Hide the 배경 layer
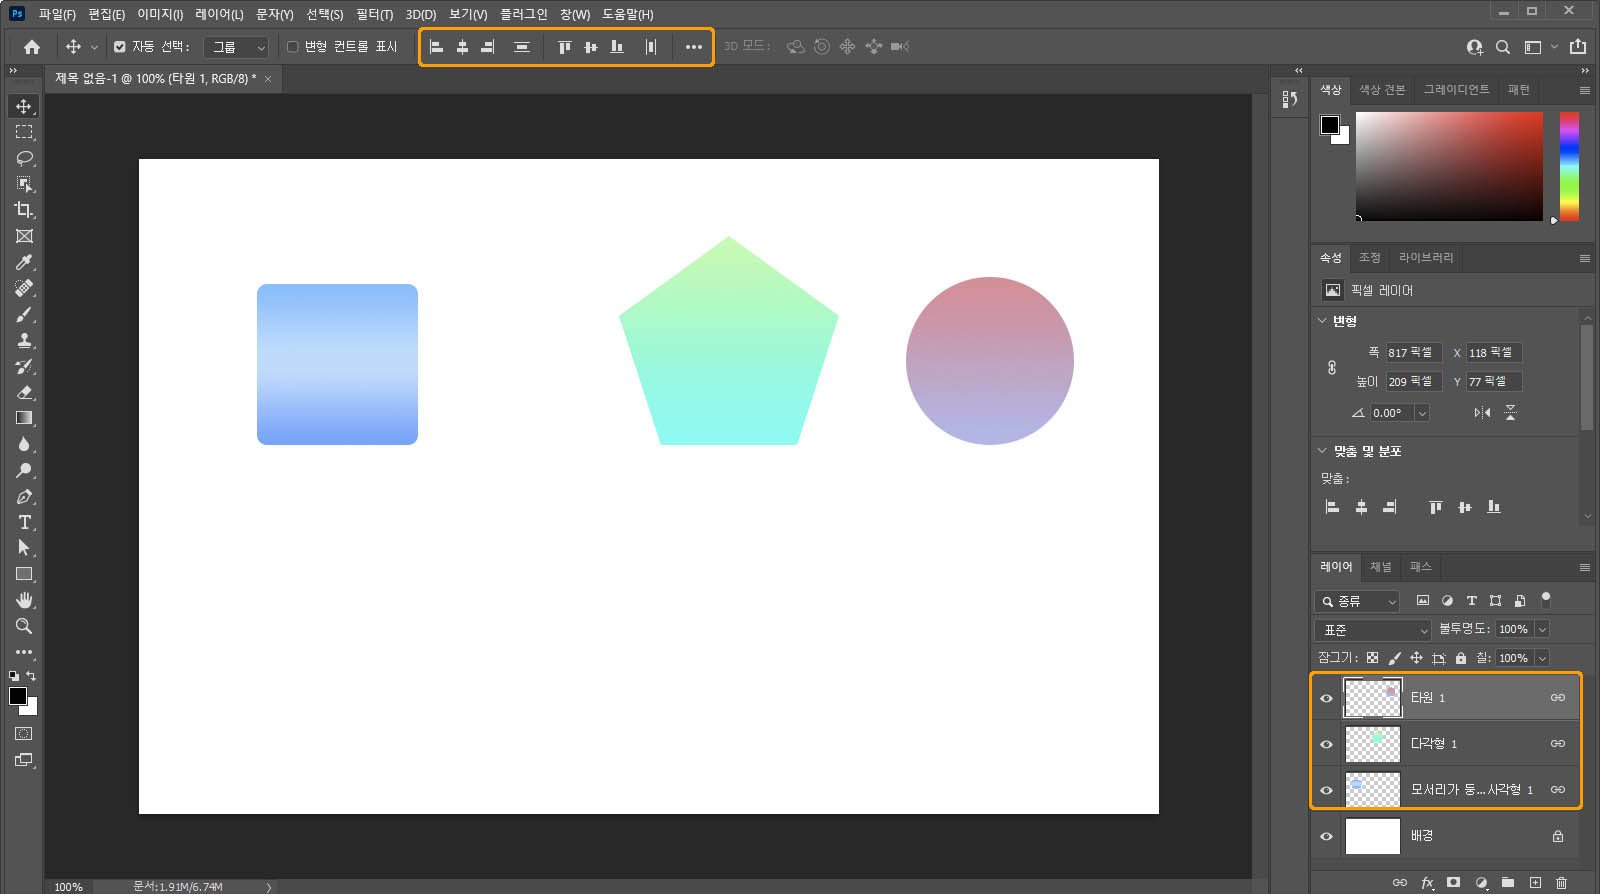Screen dimensions: 1600x894 1327,836
